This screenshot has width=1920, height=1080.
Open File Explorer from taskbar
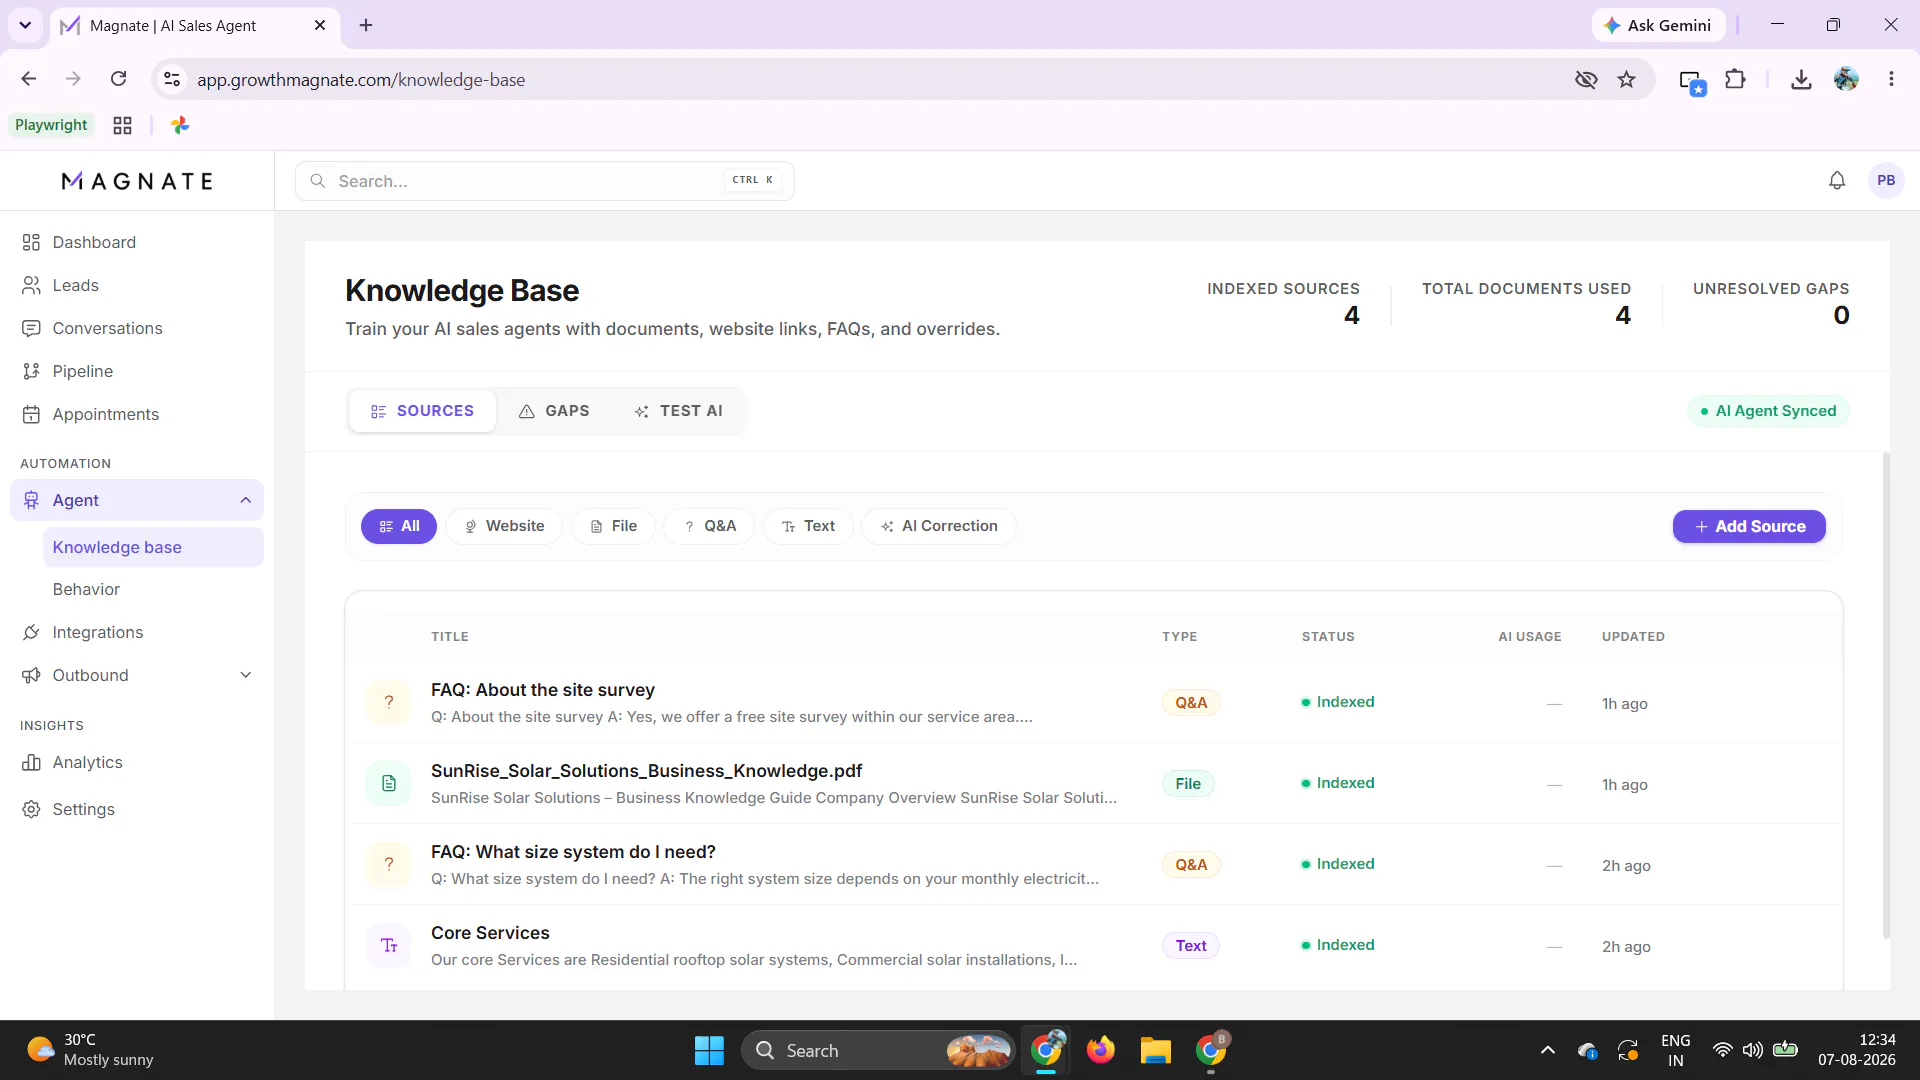pos(1155,1050)
